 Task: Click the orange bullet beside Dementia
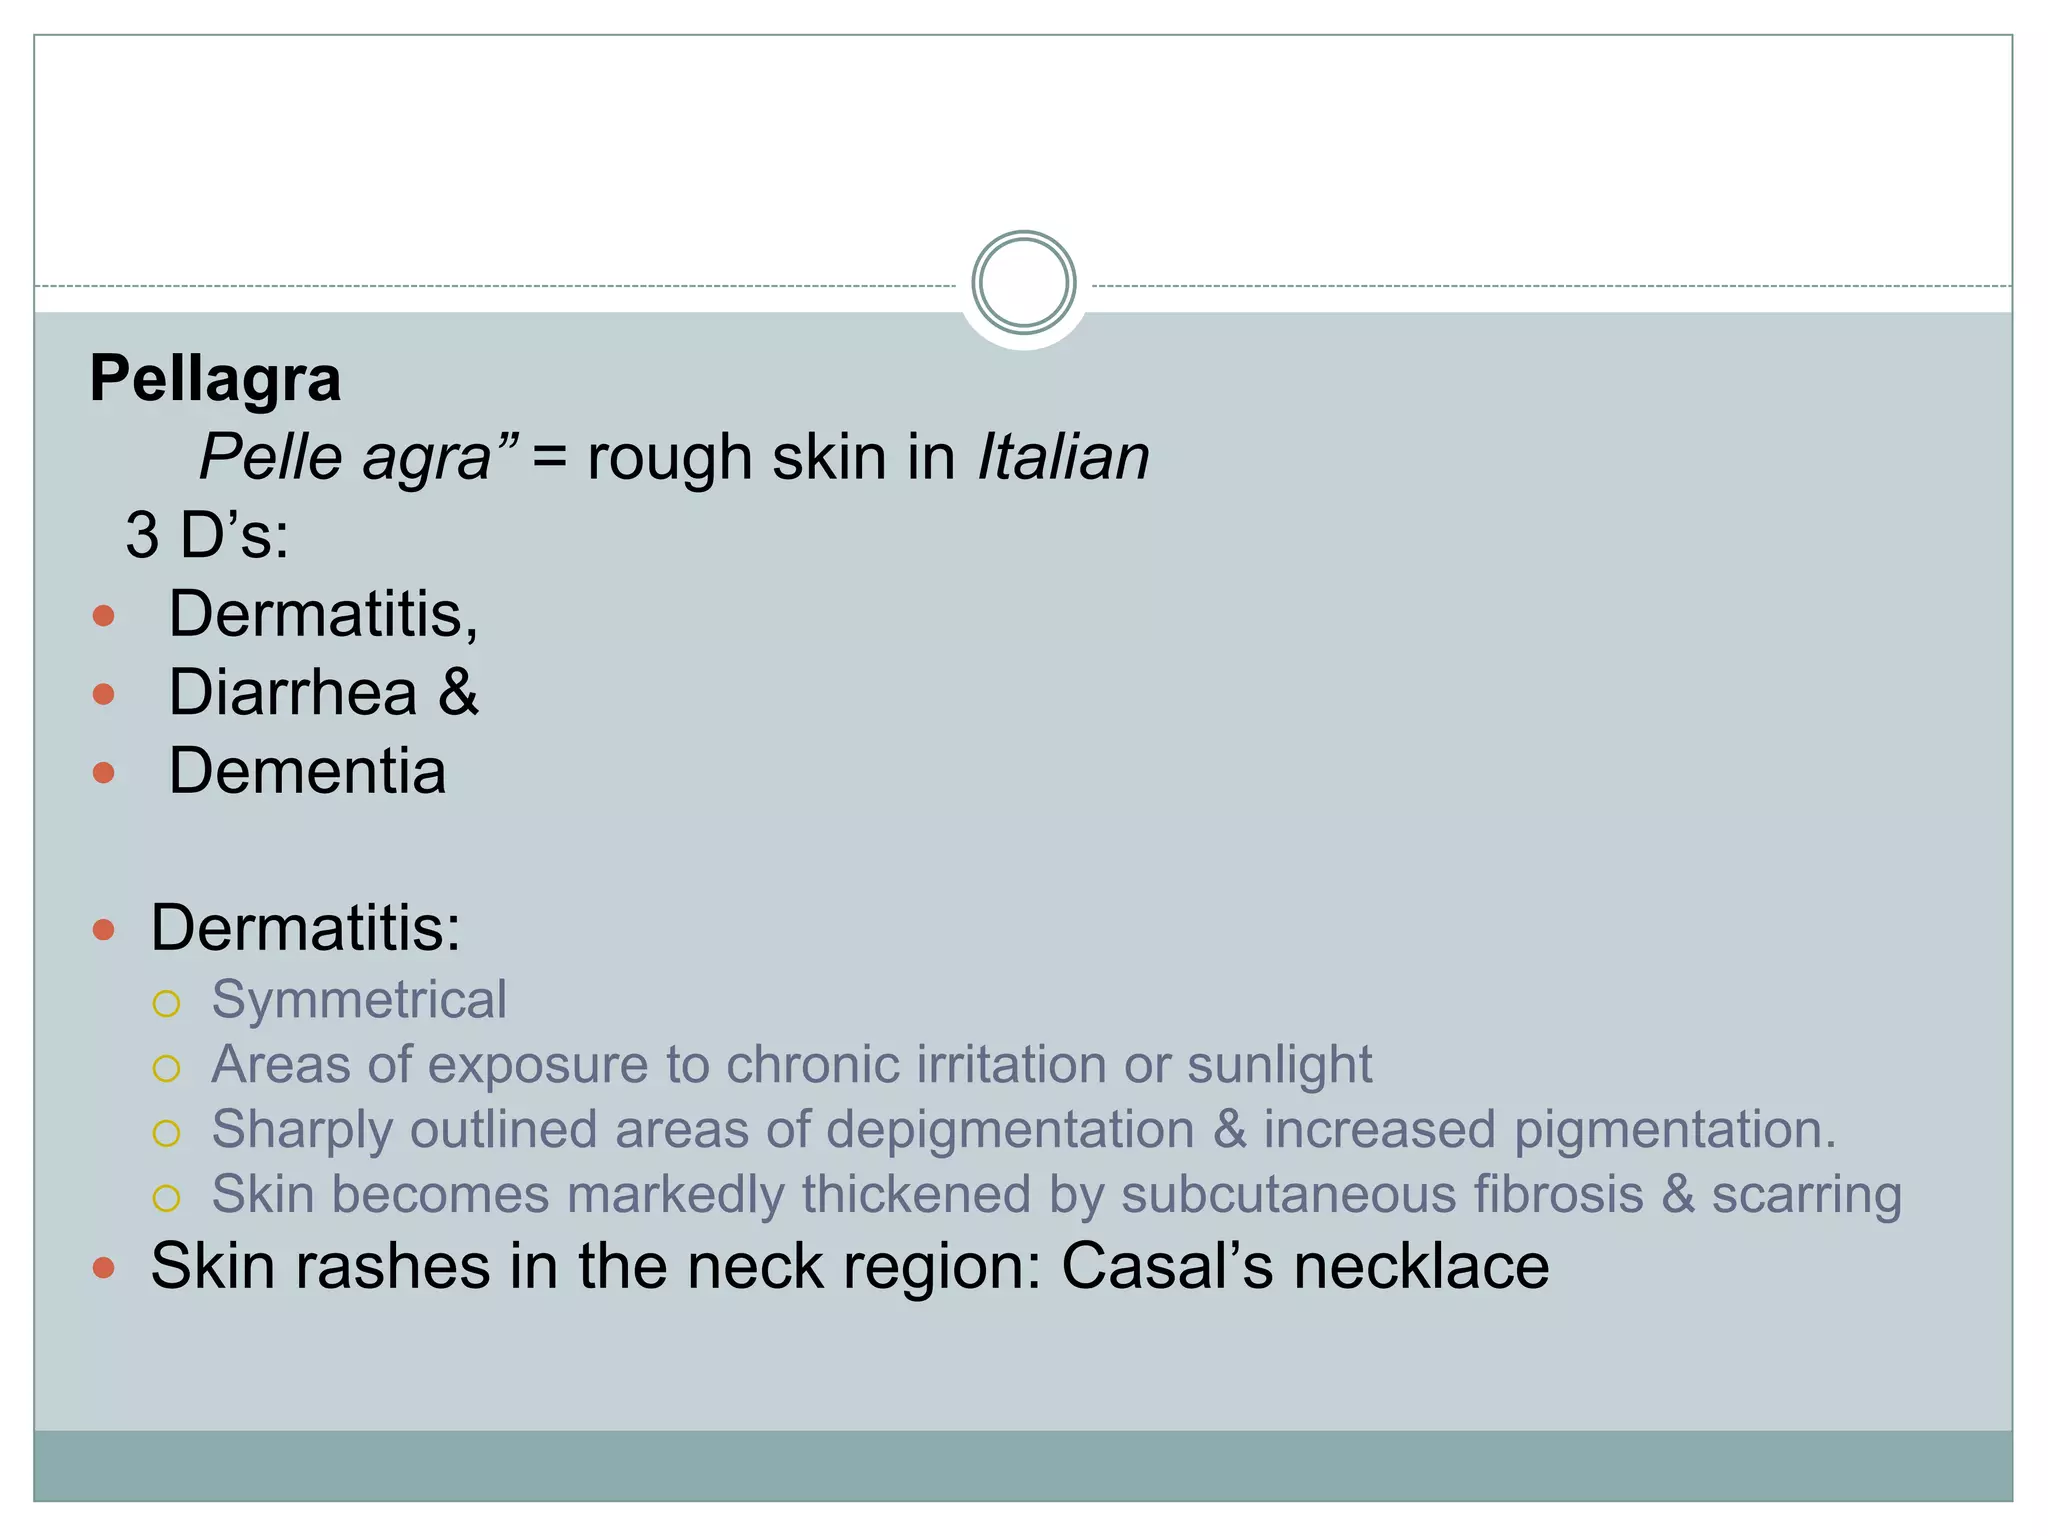pyautogui.click(x=103, y=772)
